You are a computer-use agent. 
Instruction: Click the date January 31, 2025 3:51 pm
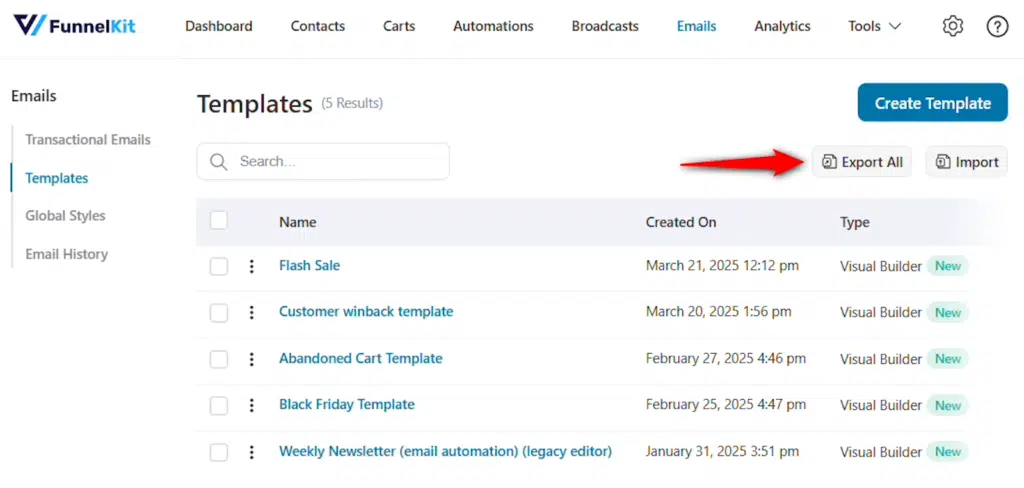[722, 451]
